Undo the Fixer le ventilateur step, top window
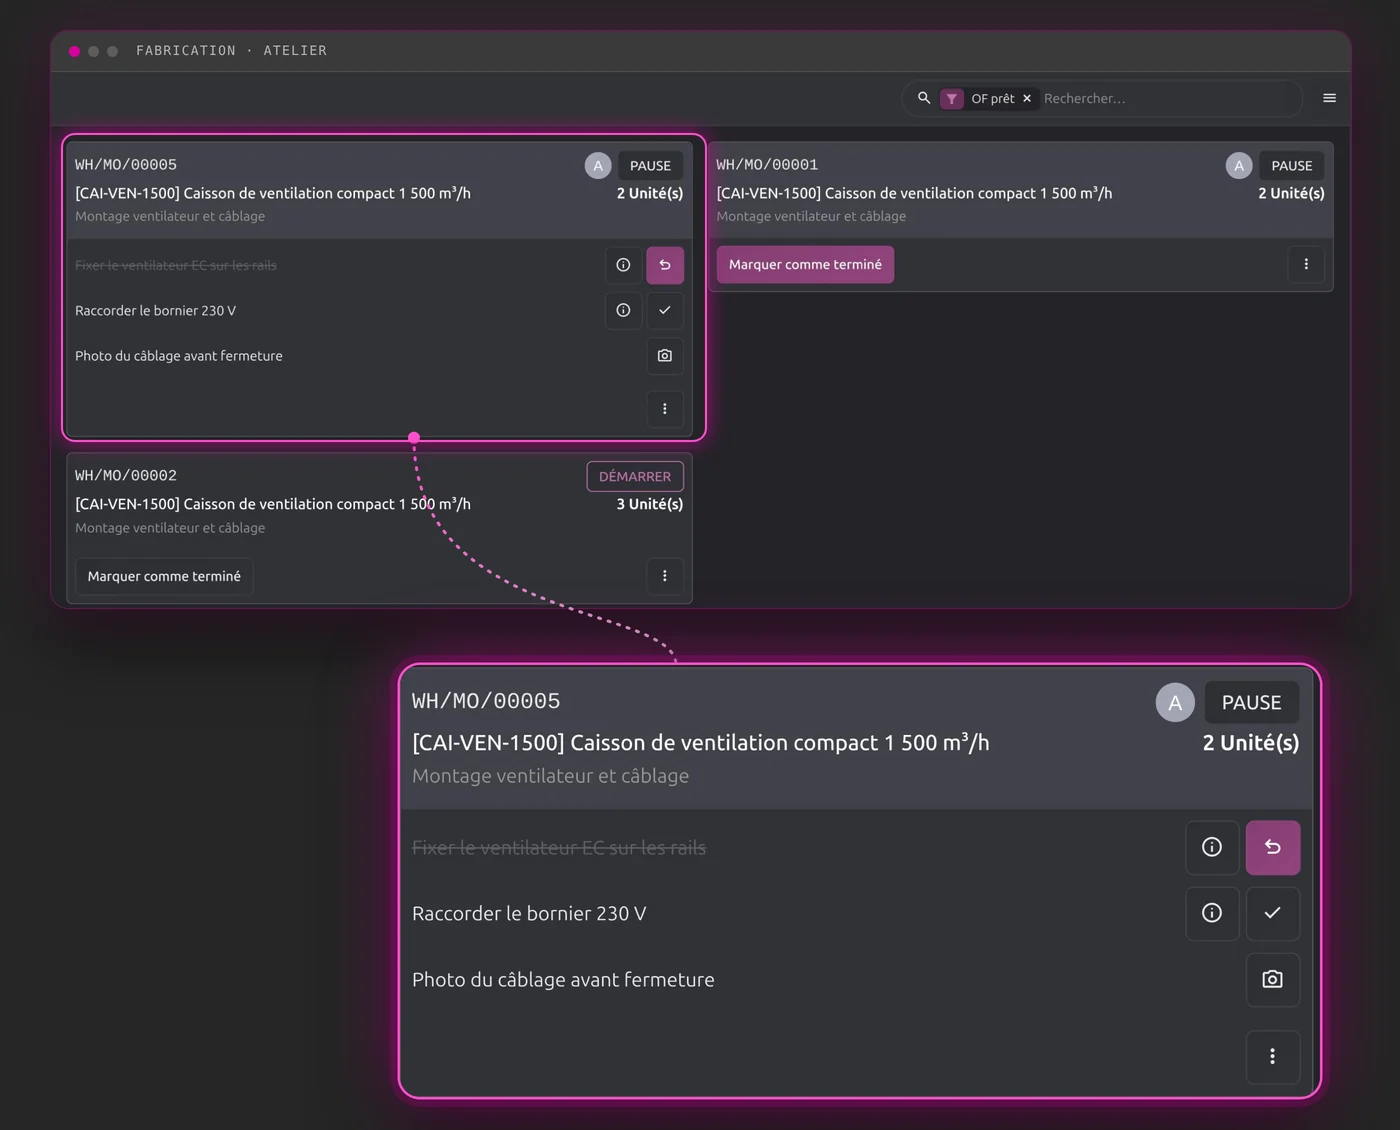 click(665, 265)
